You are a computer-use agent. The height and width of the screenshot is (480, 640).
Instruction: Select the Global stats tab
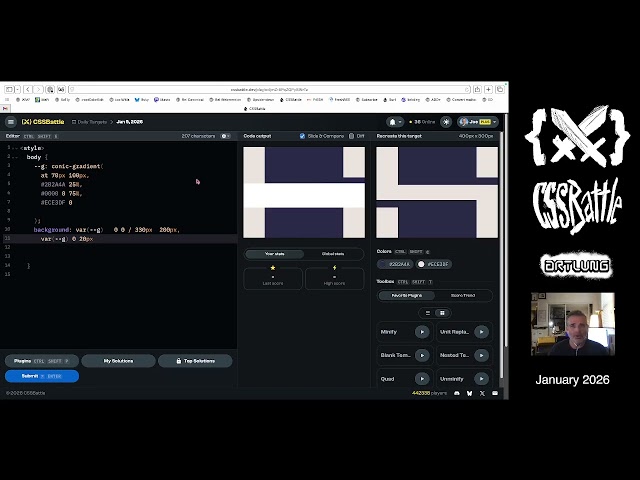click(x=333, y=254)
